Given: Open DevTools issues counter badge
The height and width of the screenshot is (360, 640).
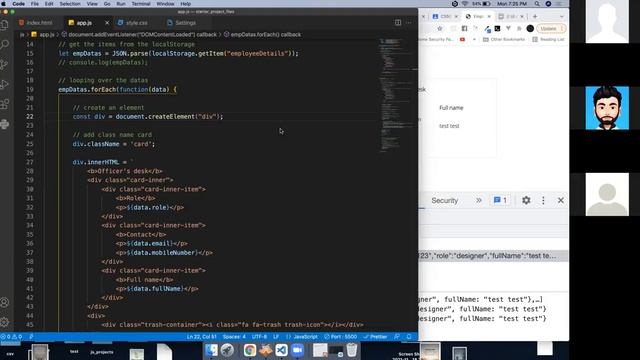Looking at the screenshot, I should point(500,200).
